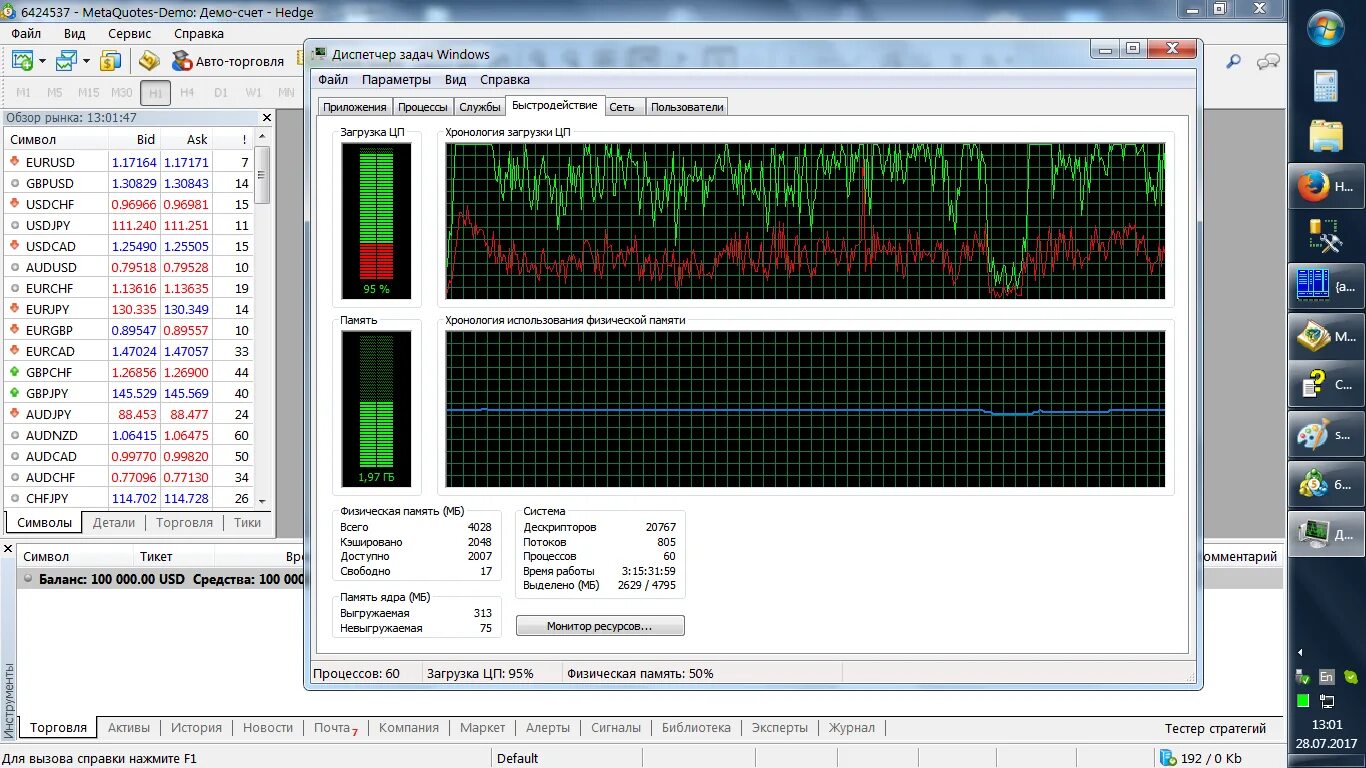Viewport: 1366px width, 768px height.
Task: Open MetaTrader Справка menu
Action: (199, 33)
